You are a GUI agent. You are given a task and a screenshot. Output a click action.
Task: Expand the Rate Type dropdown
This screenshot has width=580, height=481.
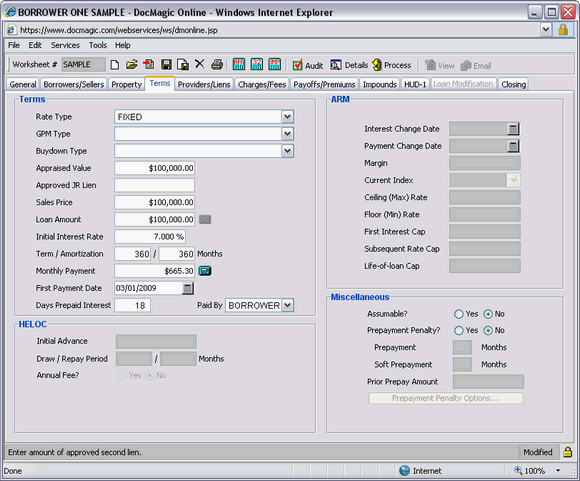pos(287,117)
